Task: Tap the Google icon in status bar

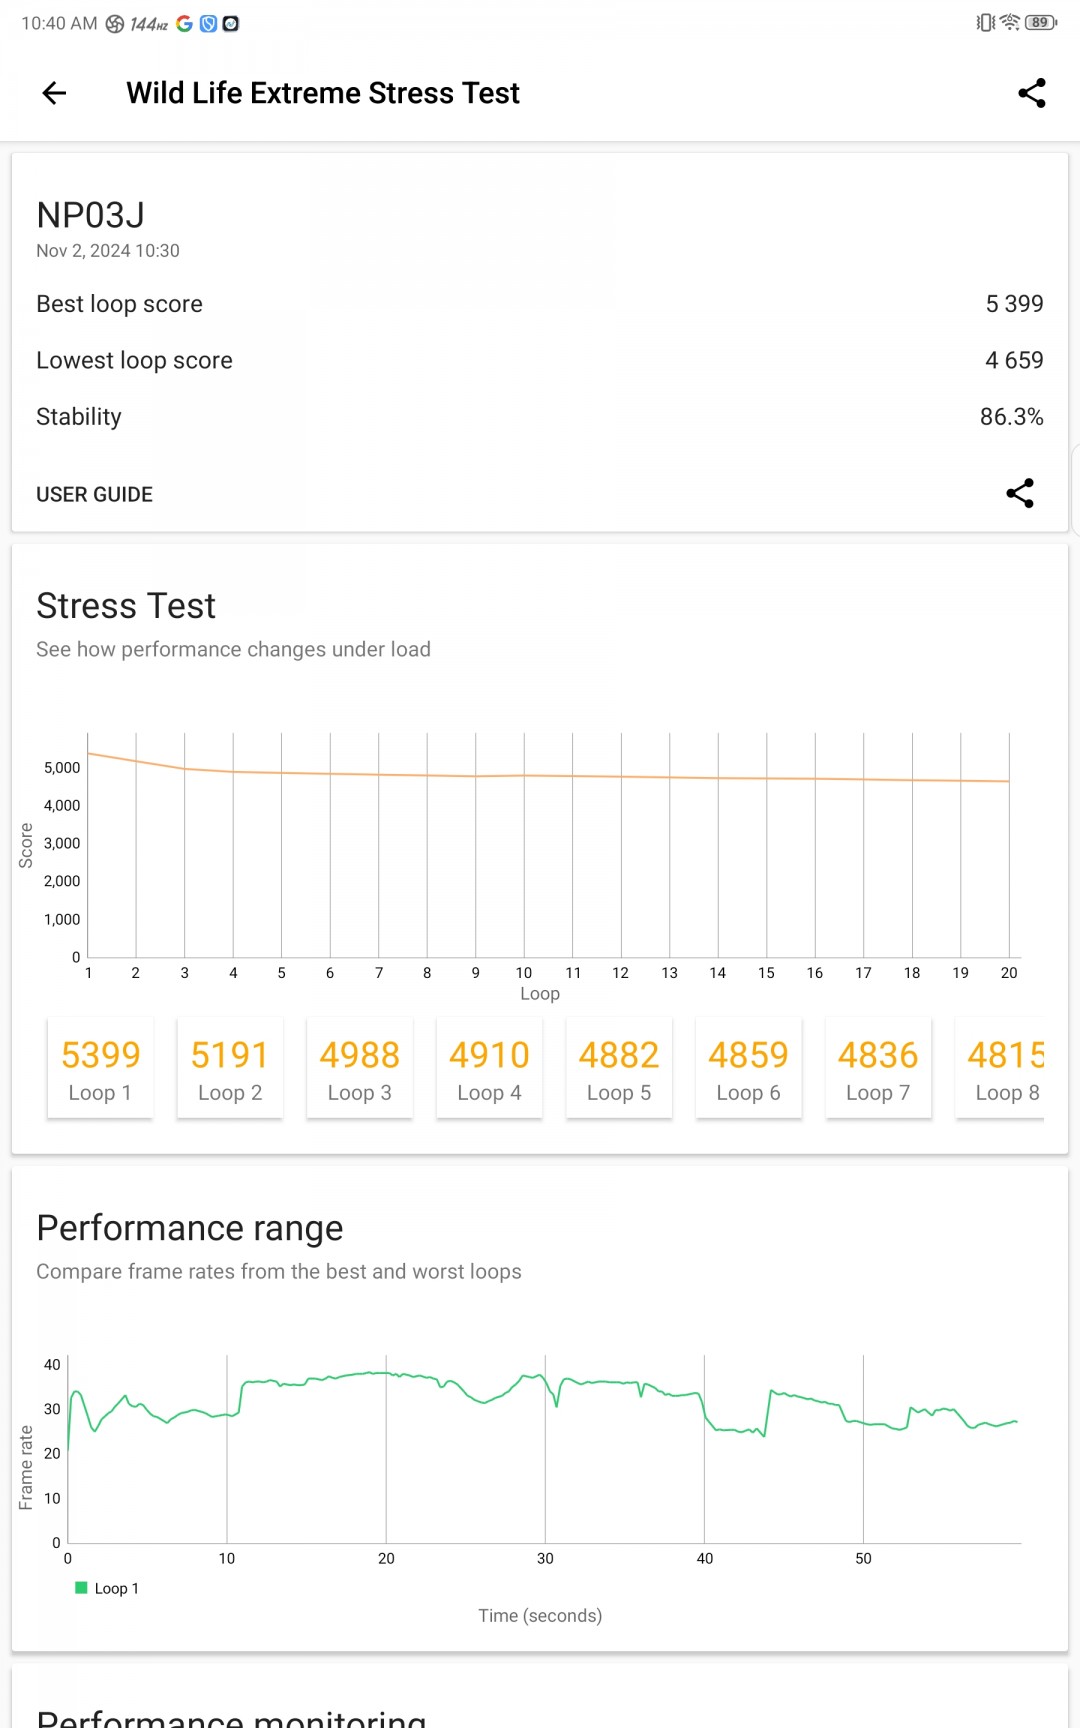Action: pos(184,23)
